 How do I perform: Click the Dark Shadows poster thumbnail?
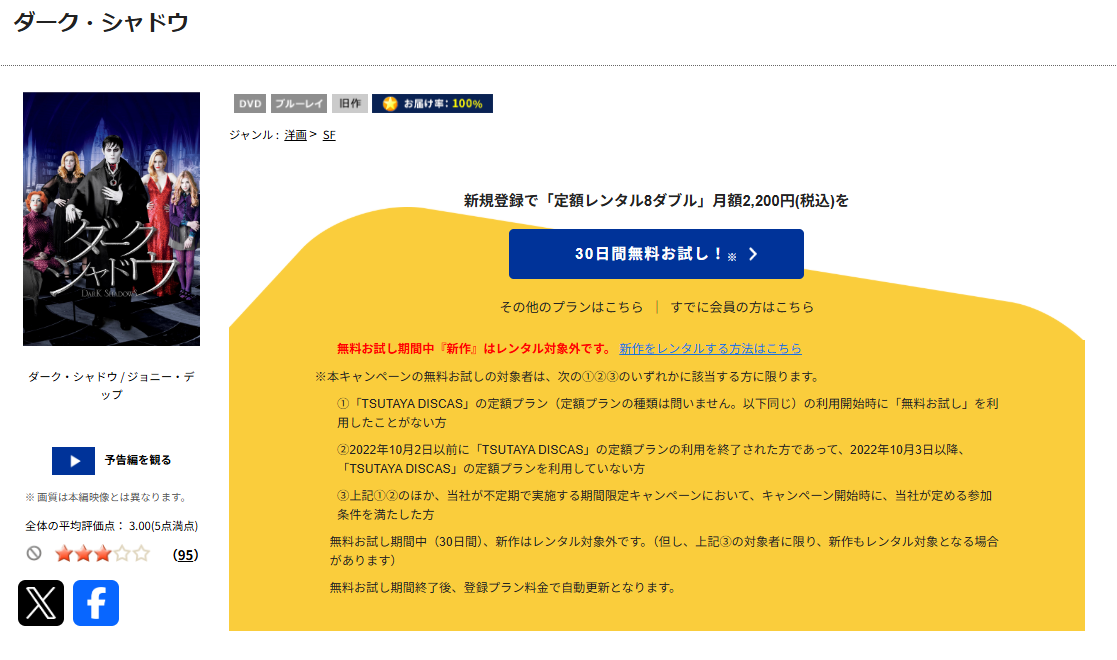(111, 219)
